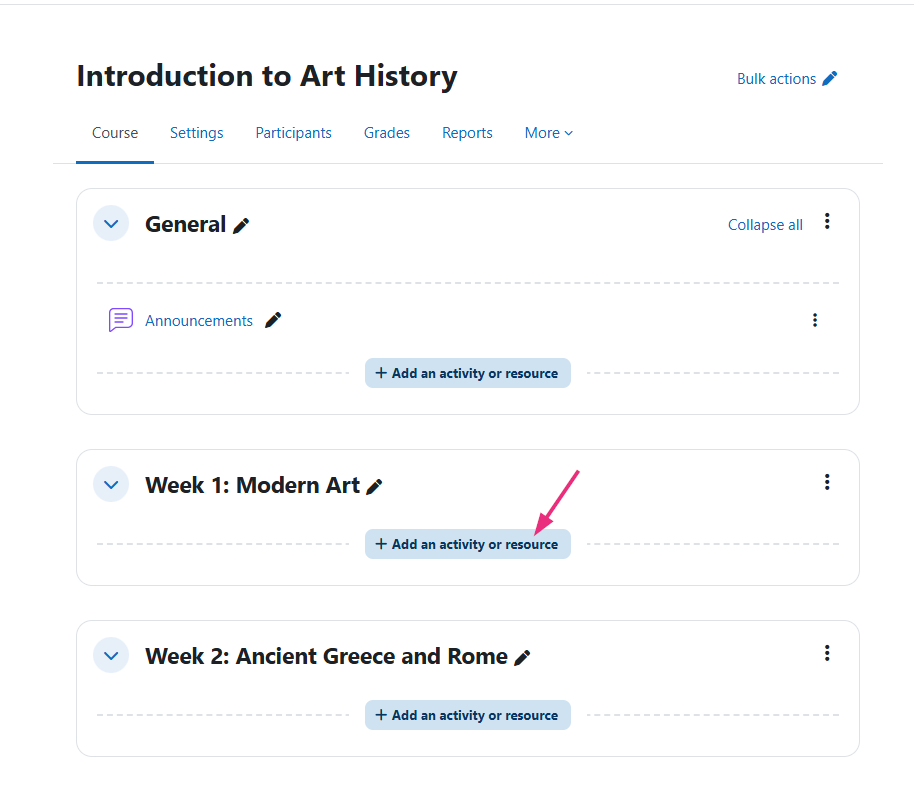Open Week 1 section three-dot menu
This screenshot has width=914, height=785.
pos(827,482)
